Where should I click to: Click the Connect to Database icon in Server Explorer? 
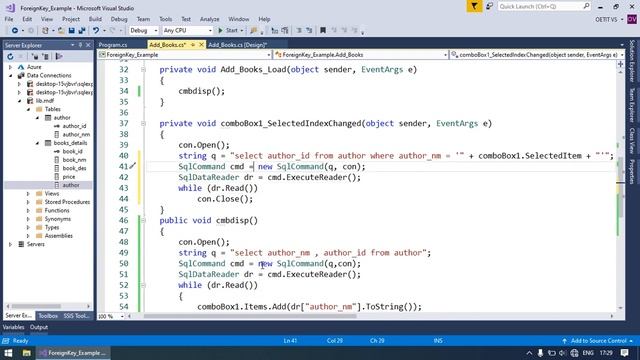[x=35, y=56]
